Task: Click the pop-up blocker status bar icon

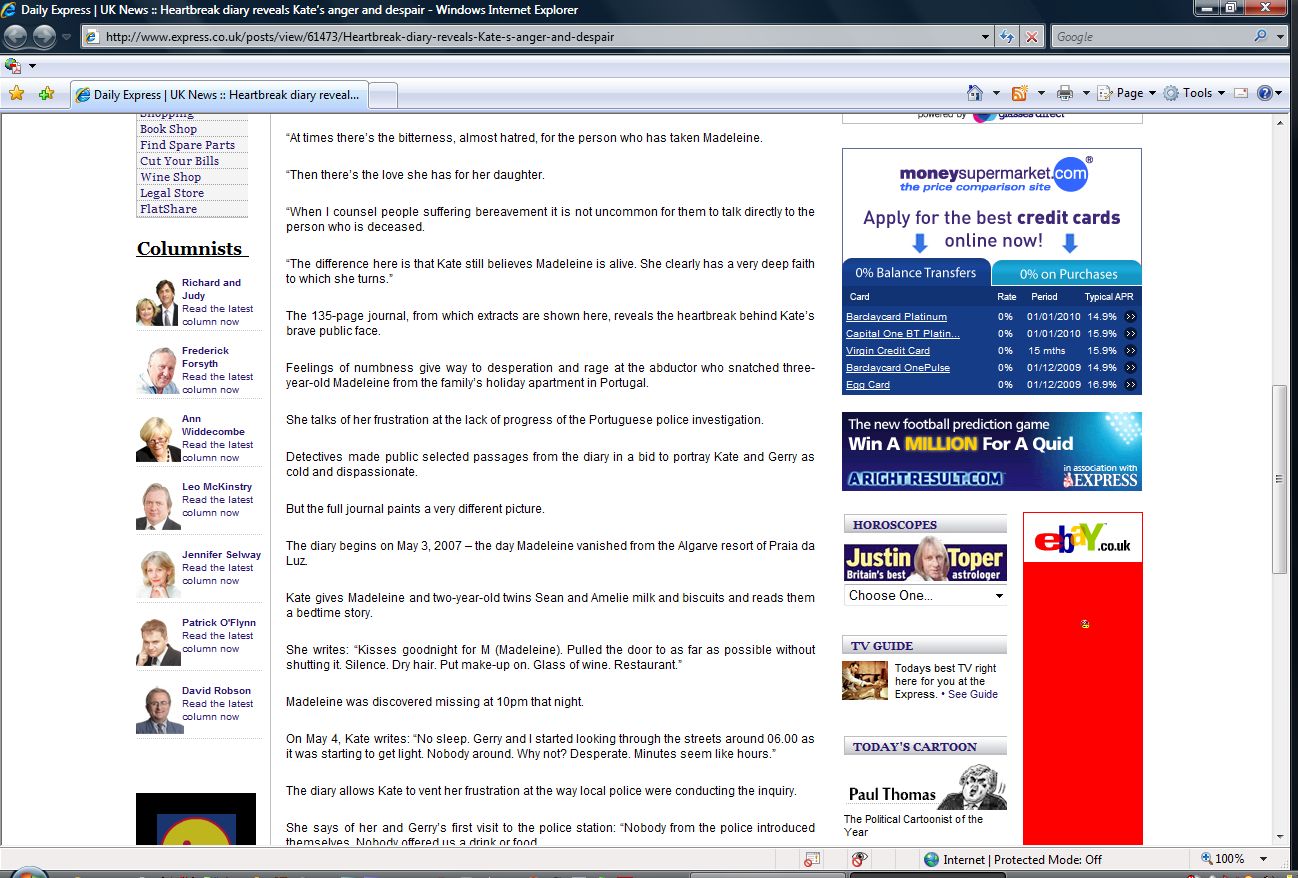Action: tap(812, 859)
